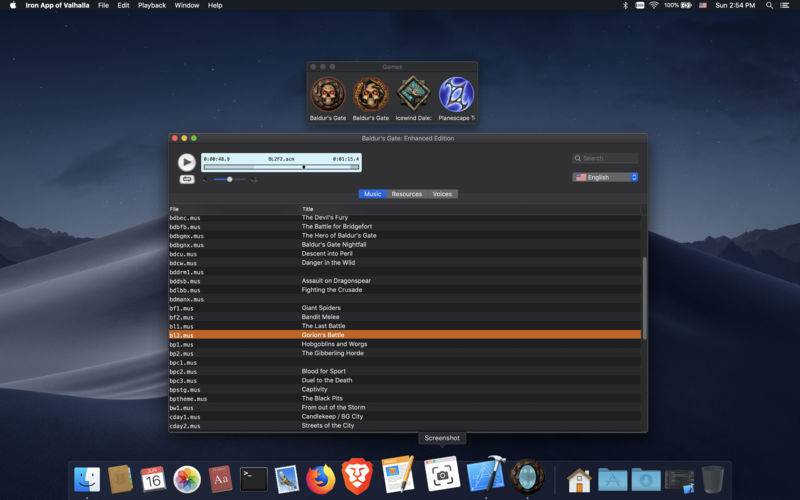800x500 pixels.
Task: Open the Trash in the Dock
Action: [x=713, y=479]
